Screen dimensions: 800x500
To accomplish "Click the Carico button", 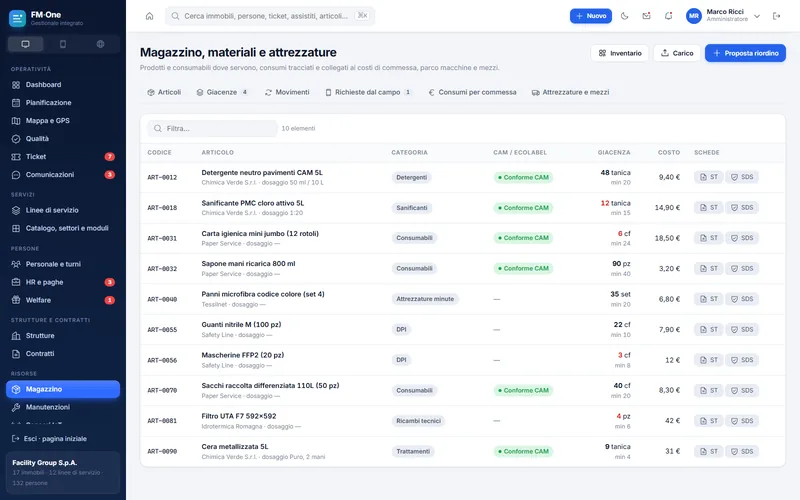I will pyautogui.click(x=677, y=53).
